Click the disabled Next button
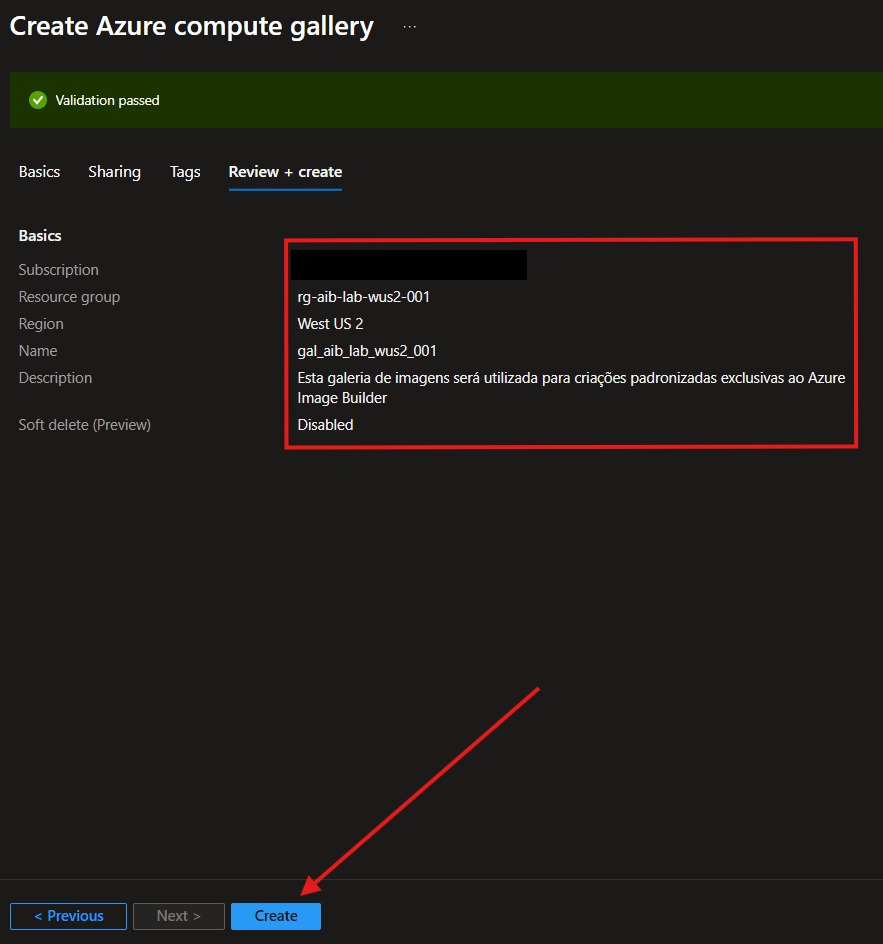The height and width of the screenshot is (944, 883). (x=179, y=916)
